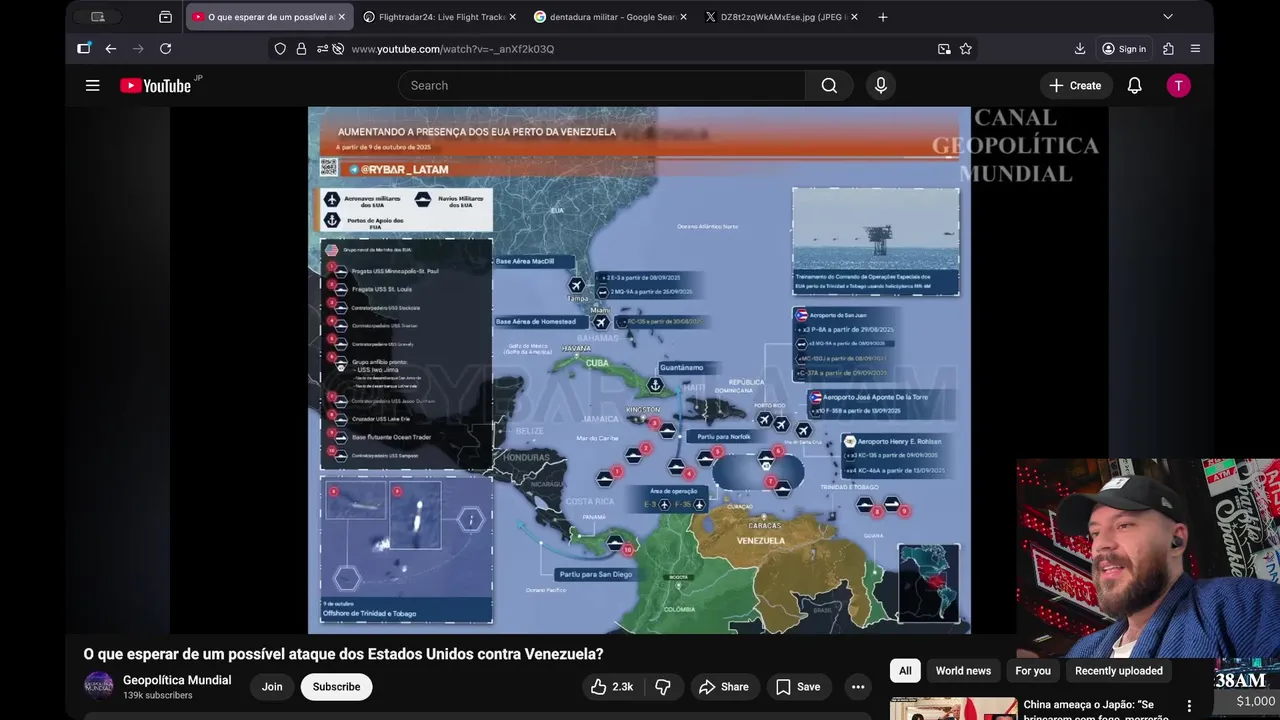1280x720 pixels.
Task: Select the World news filter chip
Action: [963, 671]
